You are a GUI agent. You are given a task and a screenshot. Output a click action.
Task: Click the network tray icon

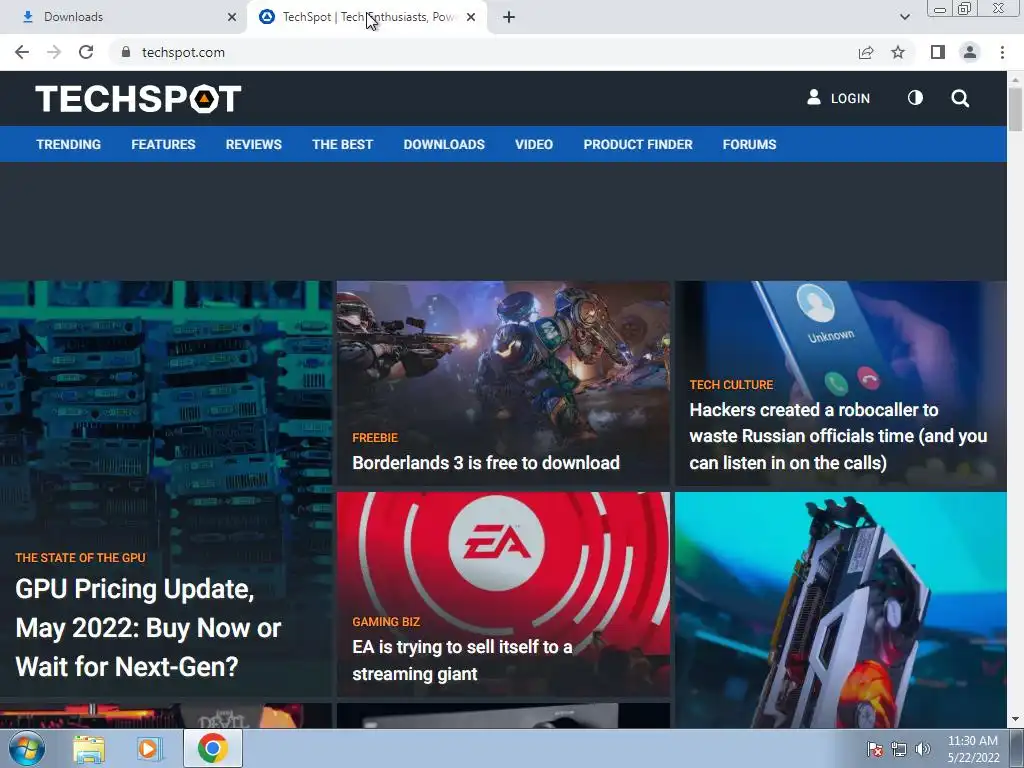click(x=899, y=749)
